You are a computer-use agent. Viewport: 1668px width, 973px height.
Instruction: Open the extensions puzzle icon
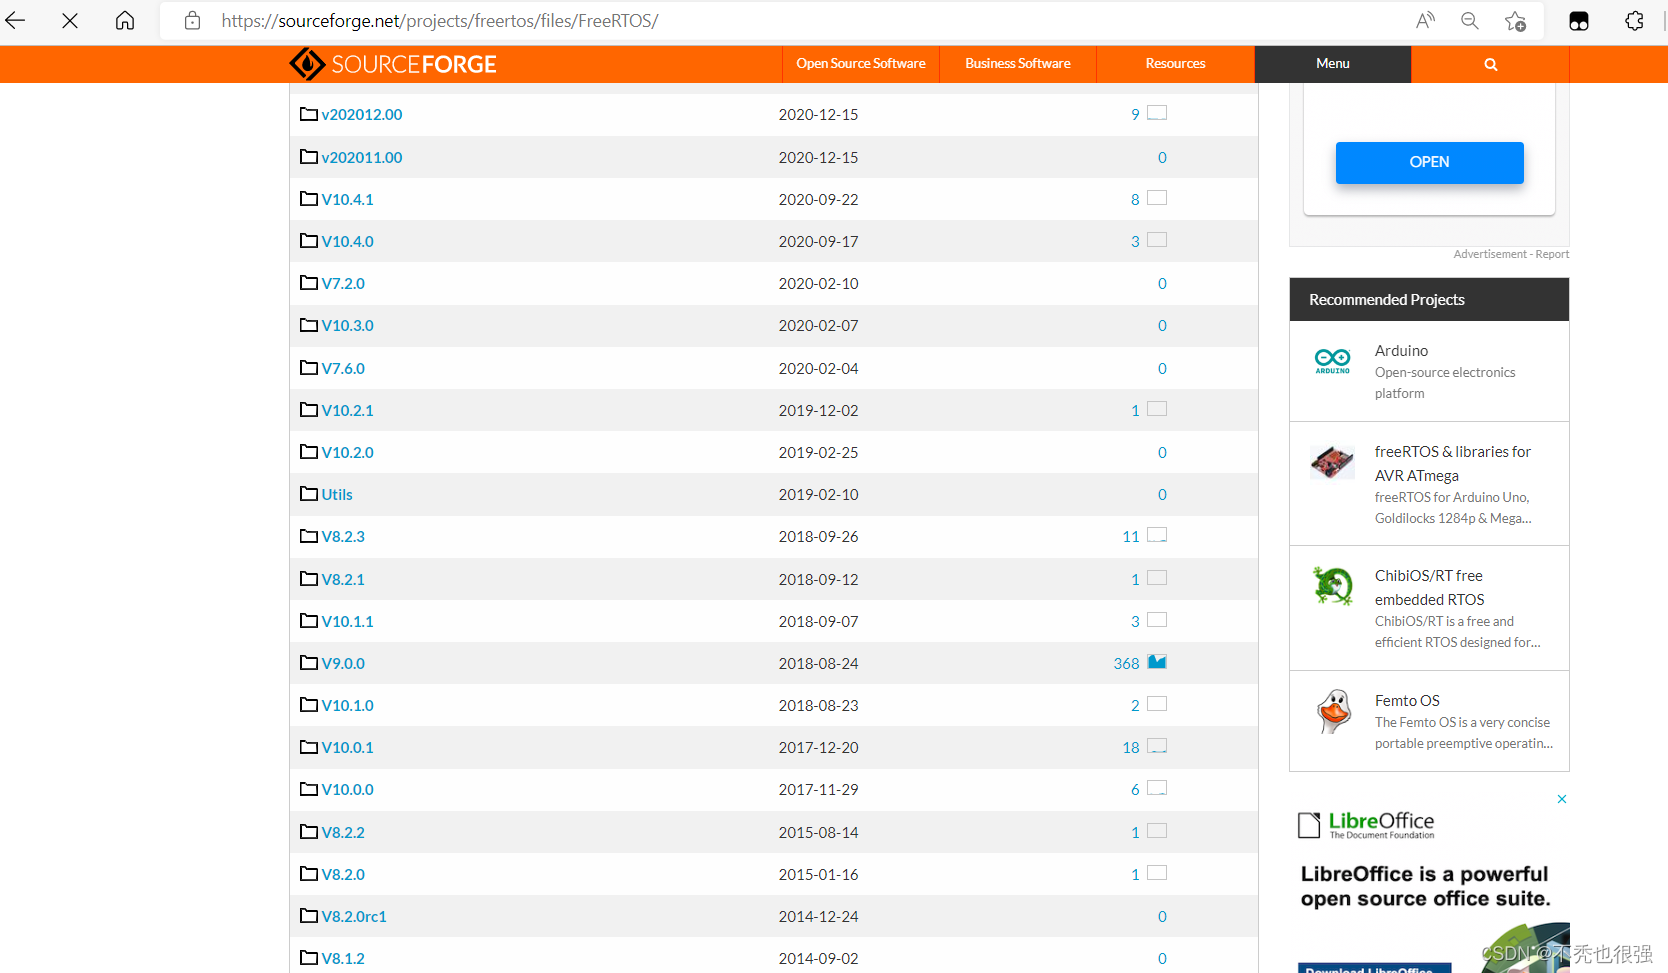[1634, 21]
